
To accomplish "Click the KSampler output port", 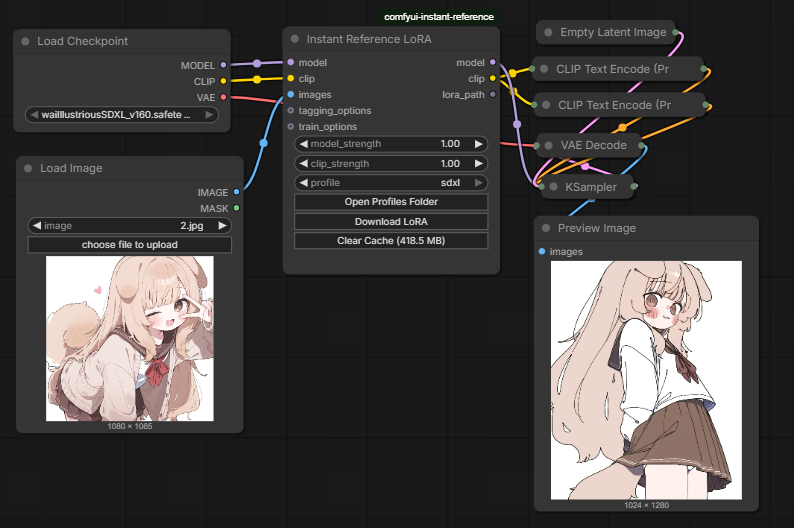I will click(x=633, y=187).
